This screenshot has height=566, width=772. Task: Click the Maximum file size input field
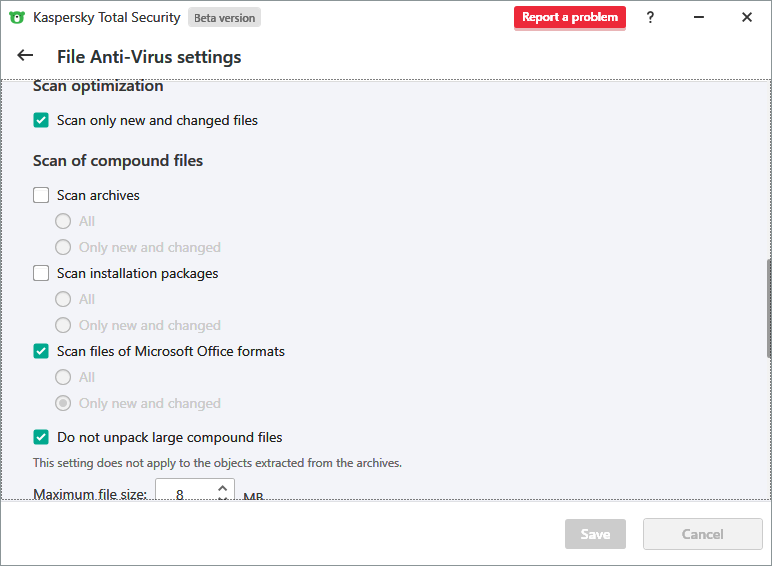pyautogui.click(x=183, y=494)
